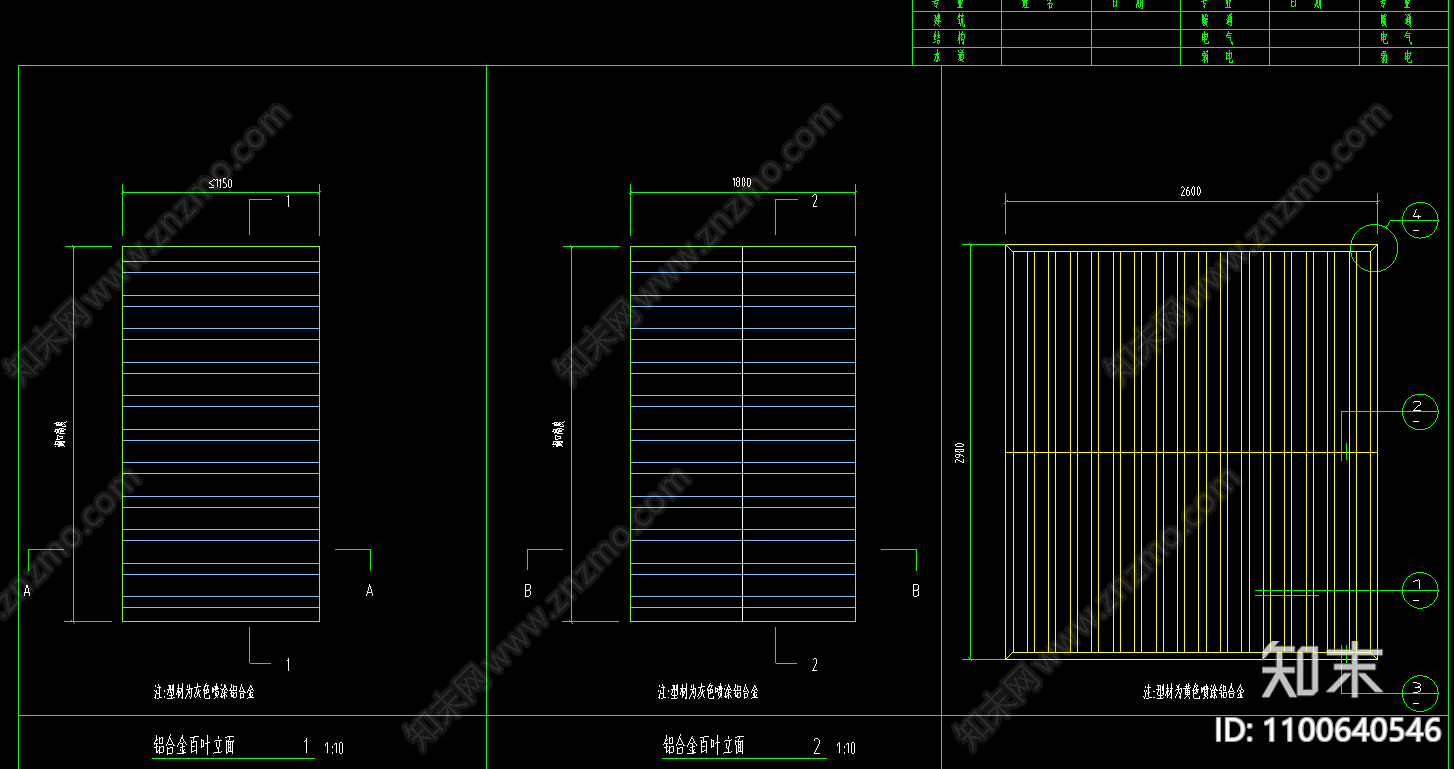Click the left section mark letter A
This screenshot has width=1454, height=769.
coord(27,591)
